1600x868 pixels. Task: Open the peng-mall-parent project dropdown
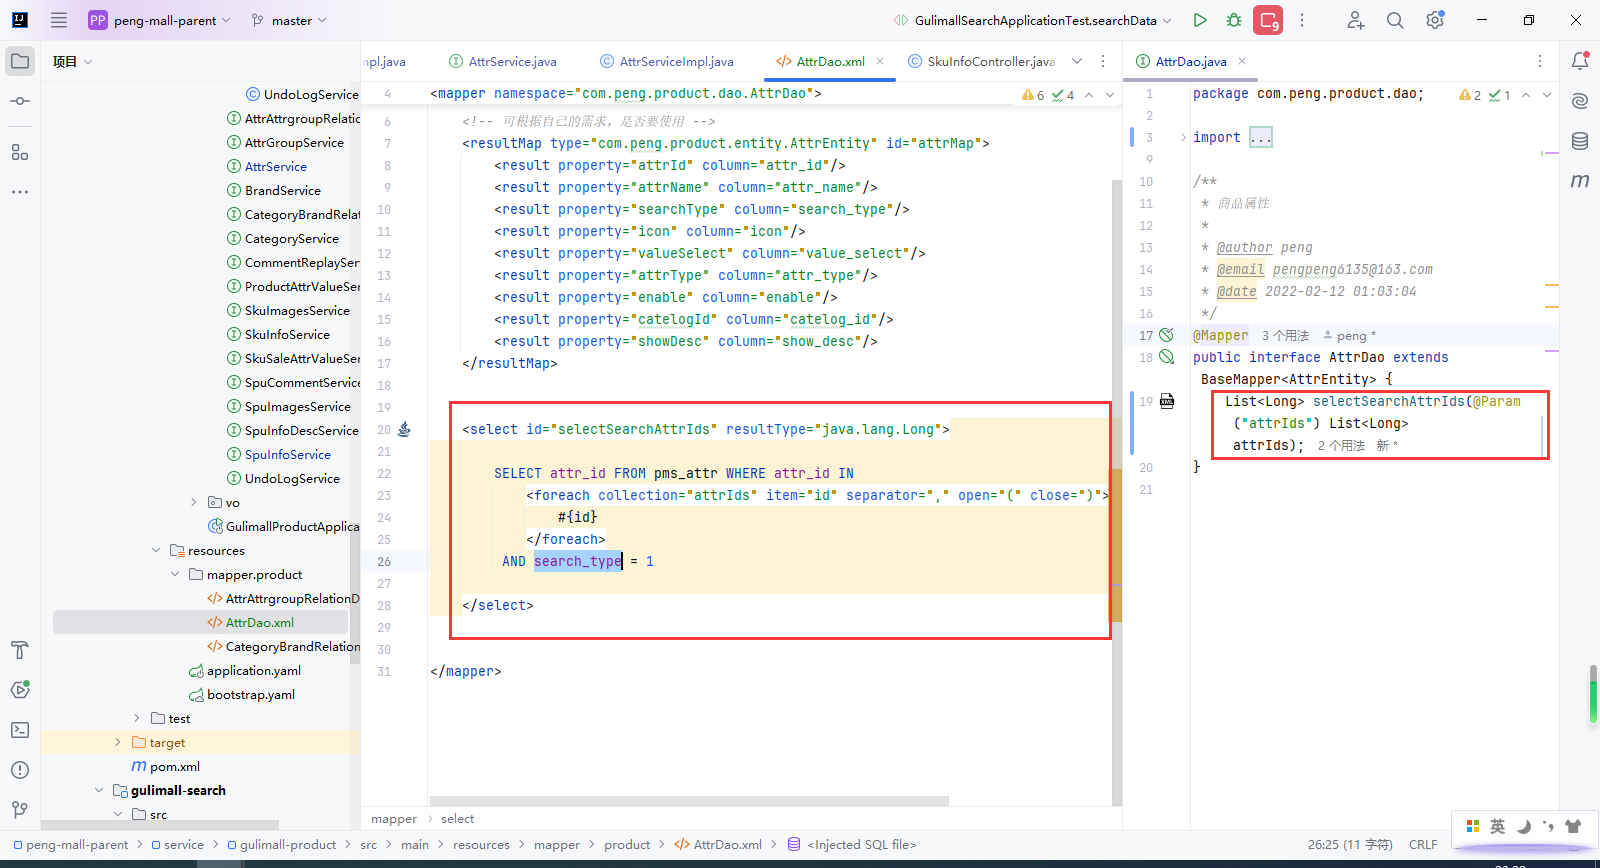(160, 20)
